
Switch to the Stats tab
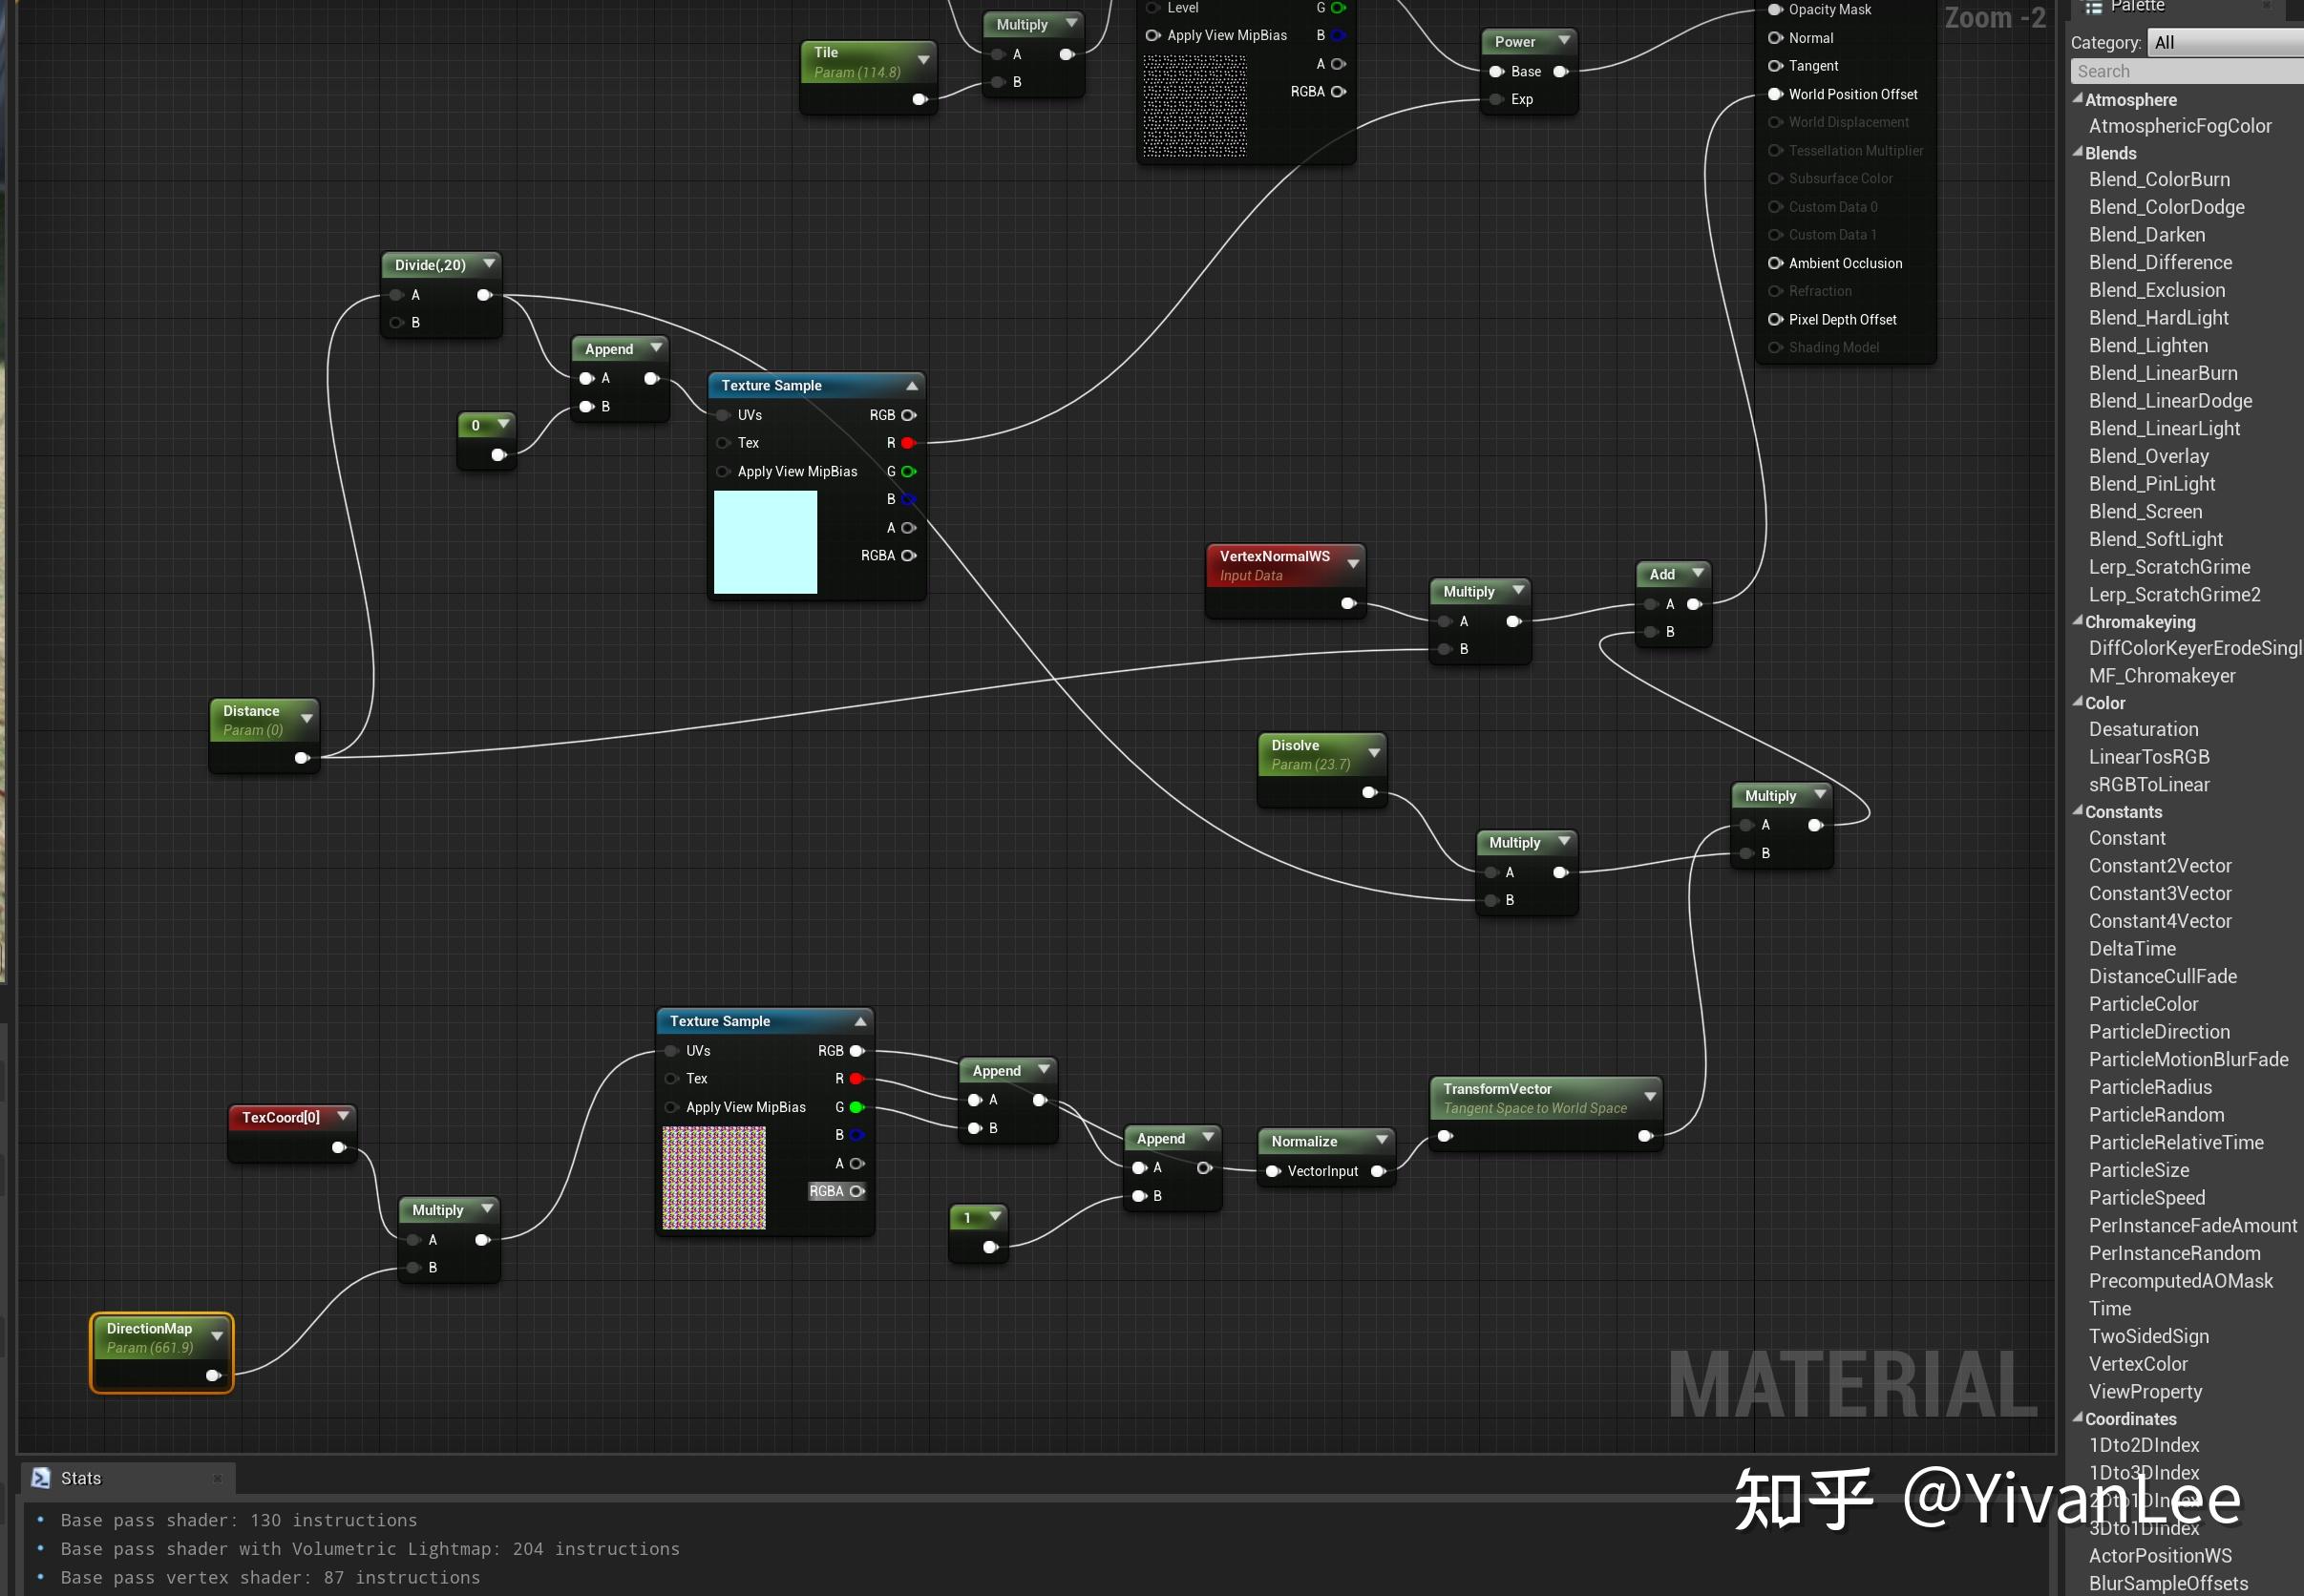coord(81,1478)
